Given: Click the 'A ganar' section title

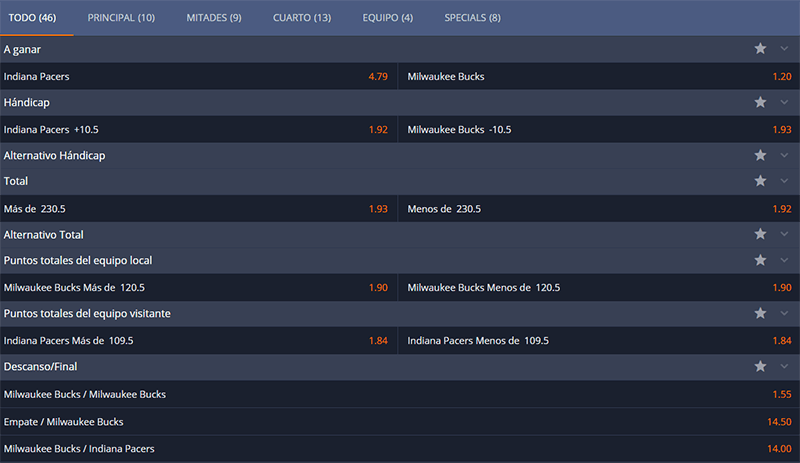Looking at the screenshot, I should 22,50.
